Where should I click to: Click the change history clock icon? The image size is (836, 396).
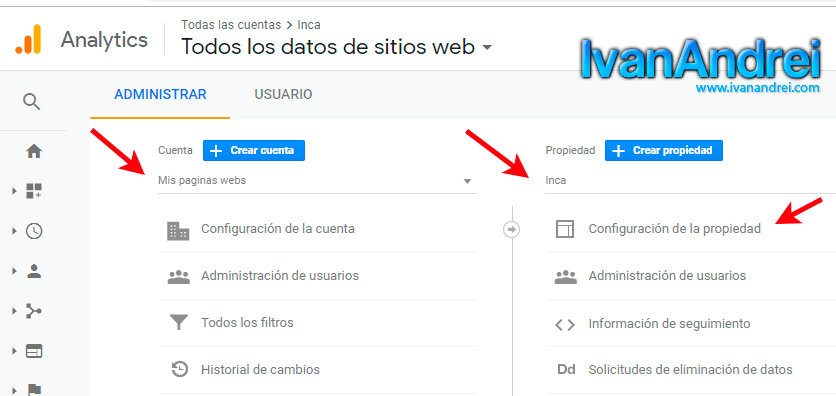180,369
